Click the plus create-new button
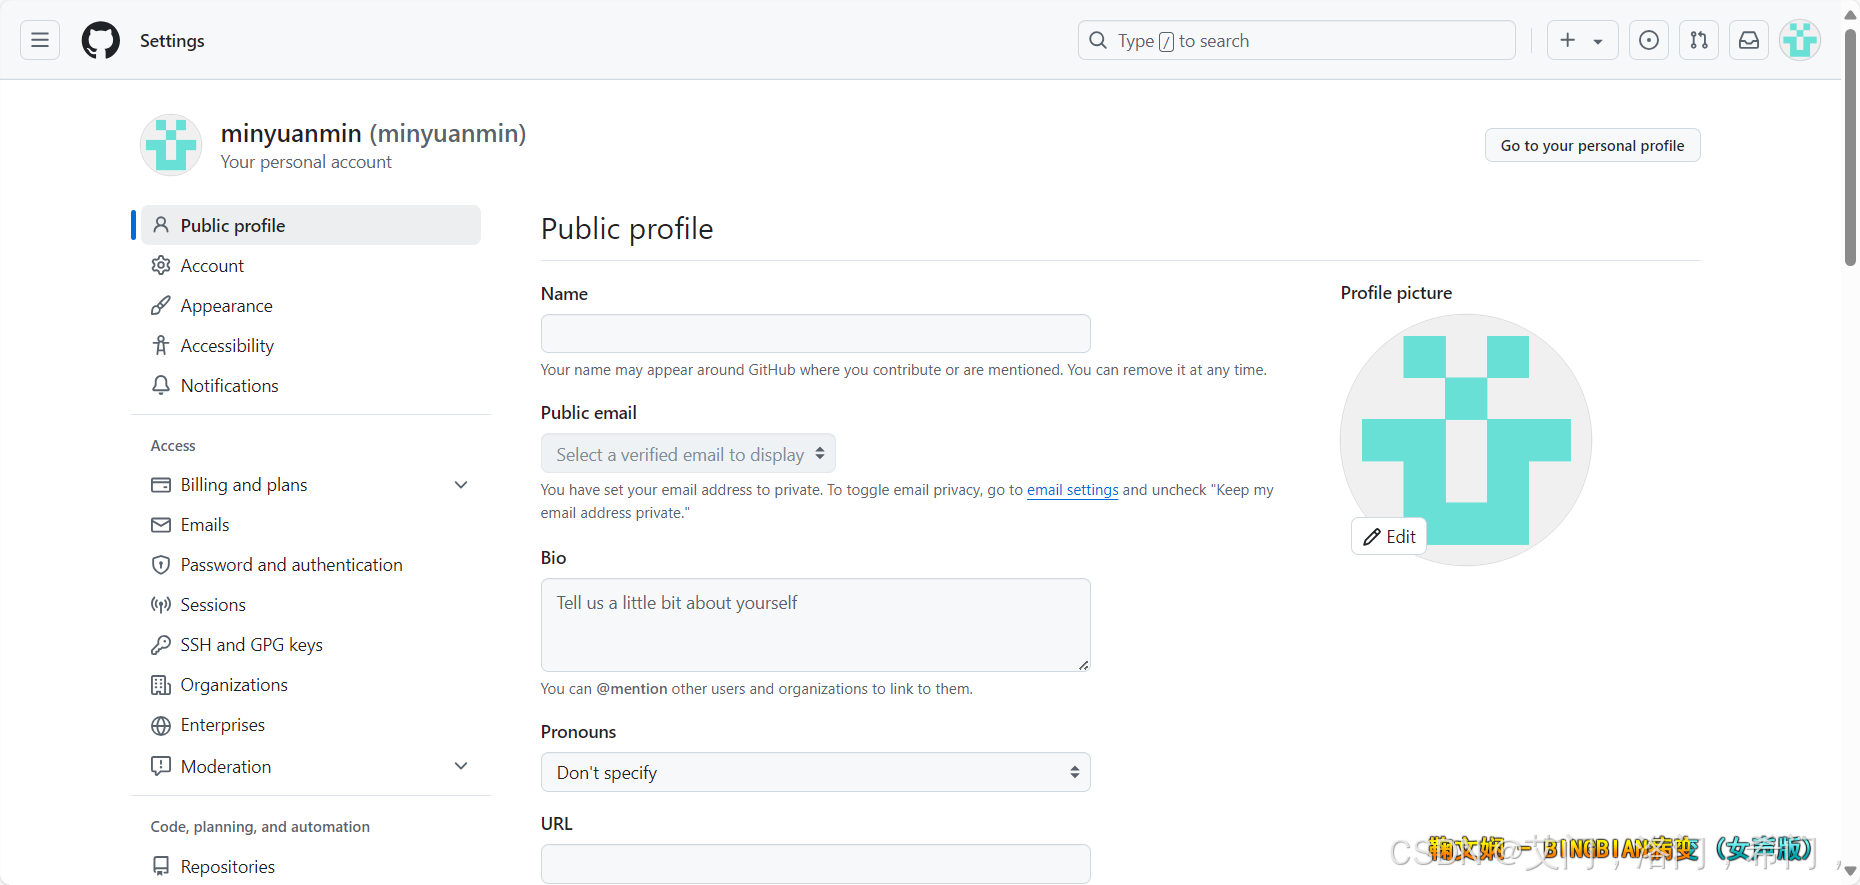The image size is (1860, 885). tap(1568, 40)
